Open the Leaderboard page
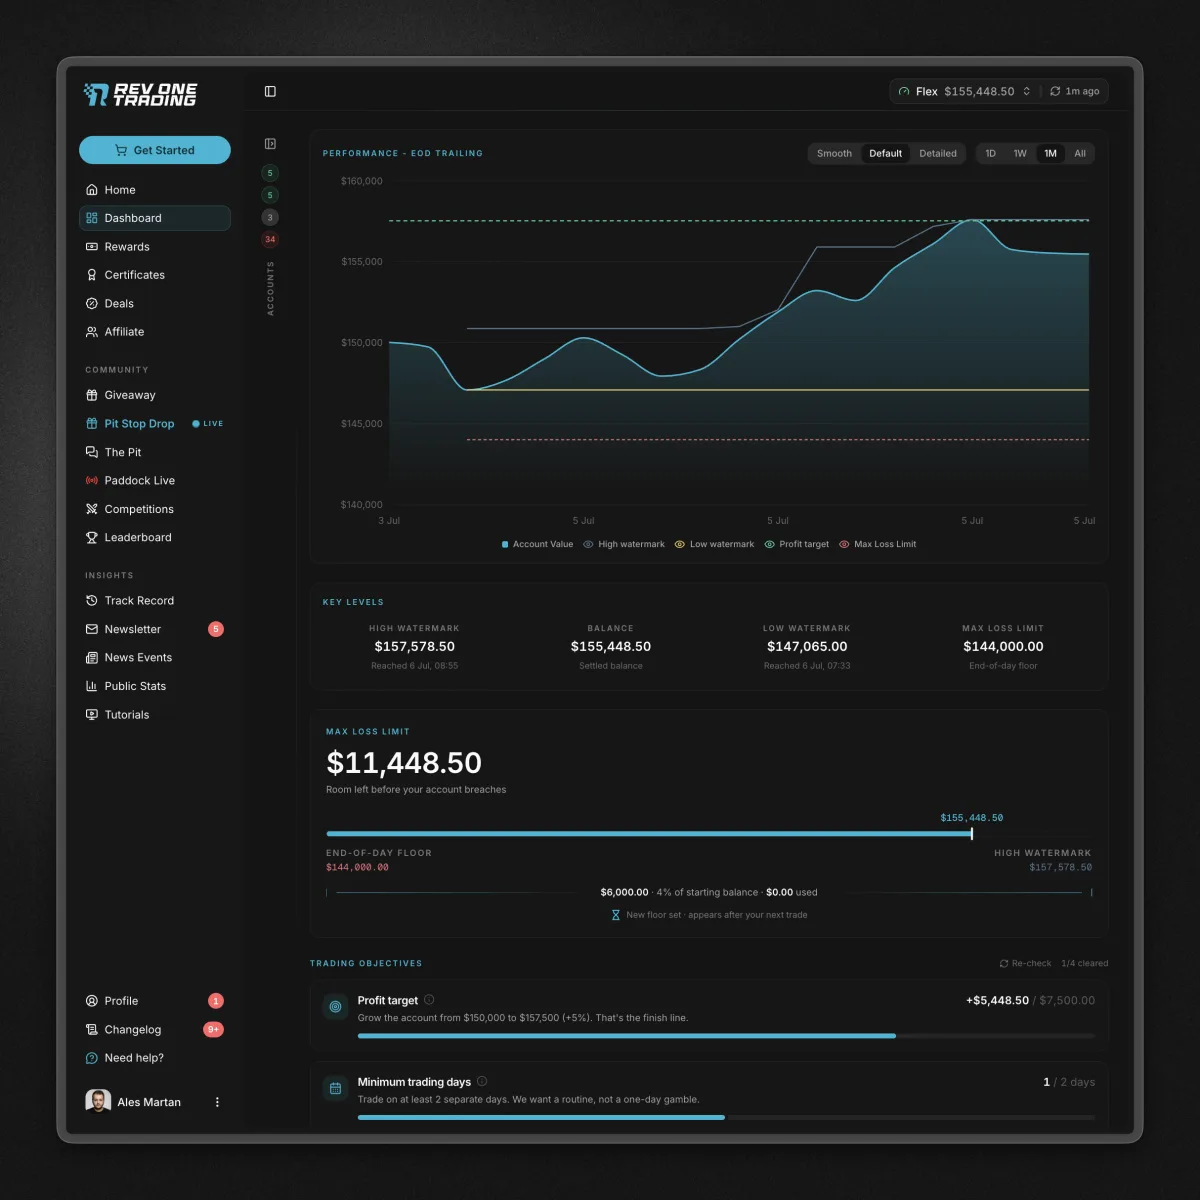This screenshot has height=1200, width=1200. [x=155, y=538]
